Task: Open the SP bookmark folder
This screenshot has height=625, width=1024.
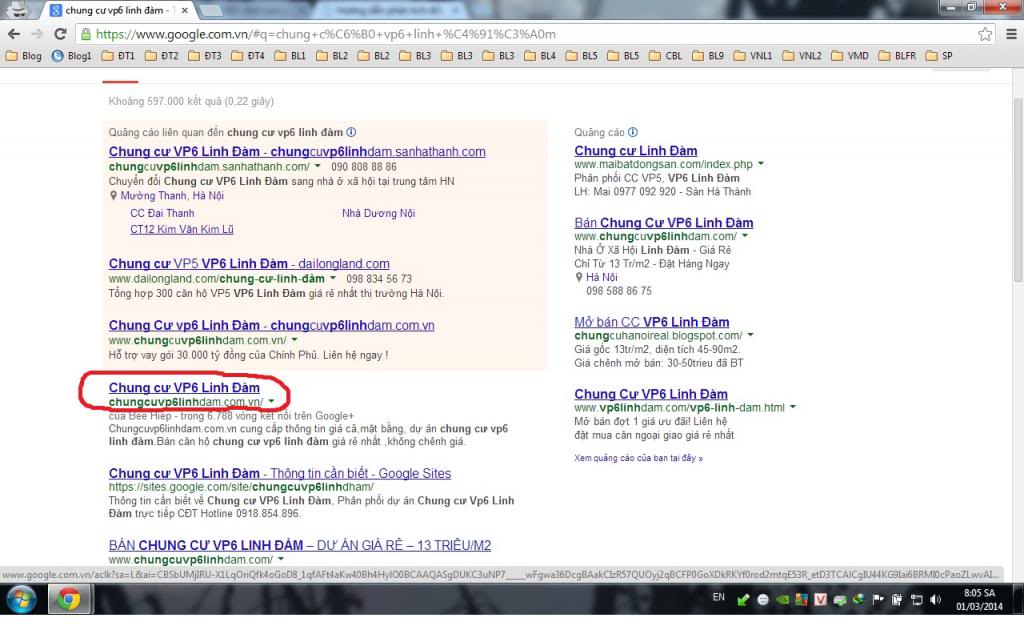Action: tap(939, 56)
